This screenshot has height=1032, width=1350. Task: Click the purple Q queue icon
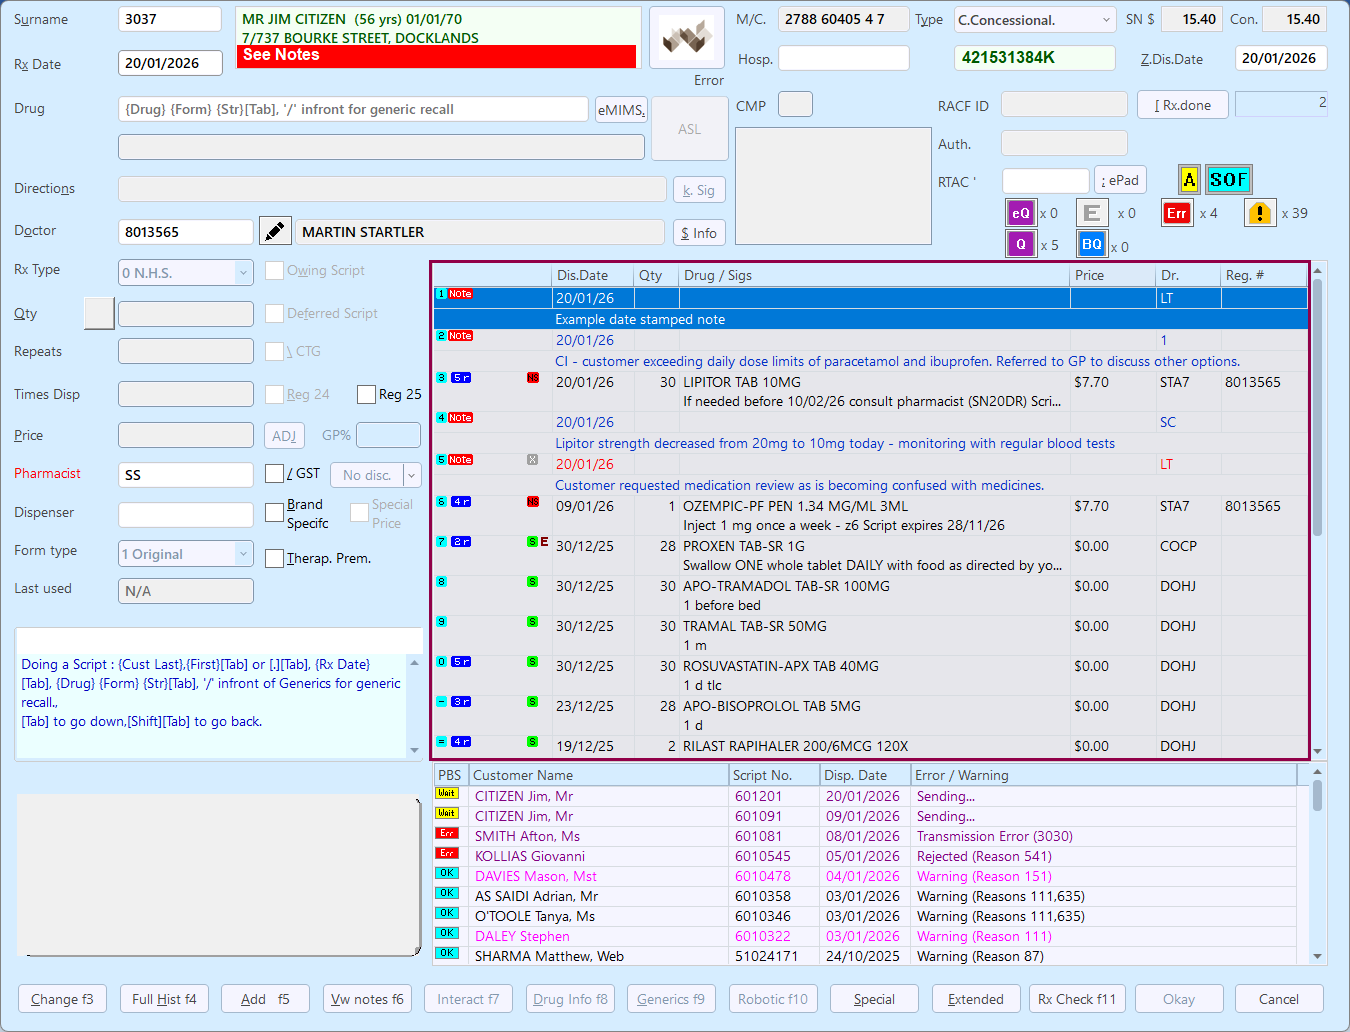point(1020,244)
